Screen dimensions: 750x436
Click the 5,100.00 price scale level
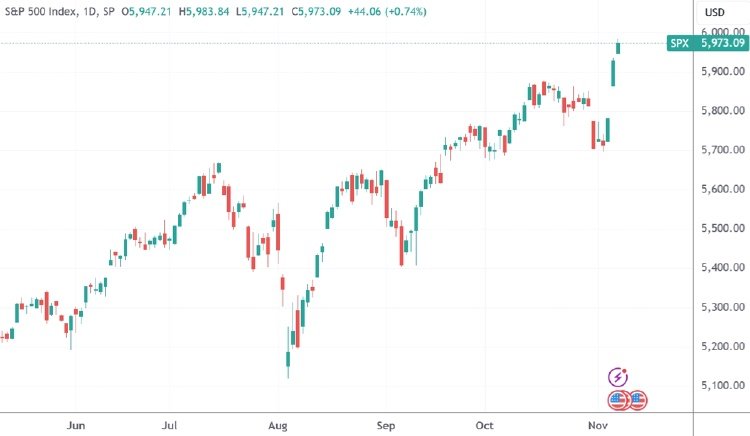723,385
